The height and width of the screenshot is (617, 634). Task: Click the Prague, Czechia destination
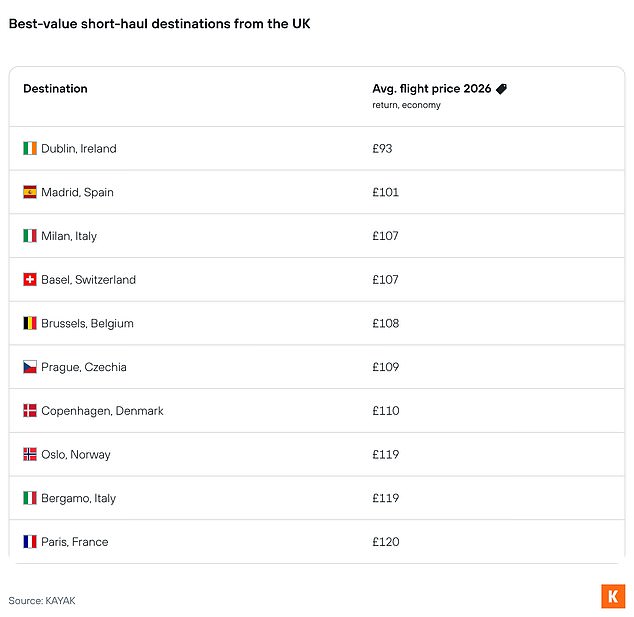point(84,367)
